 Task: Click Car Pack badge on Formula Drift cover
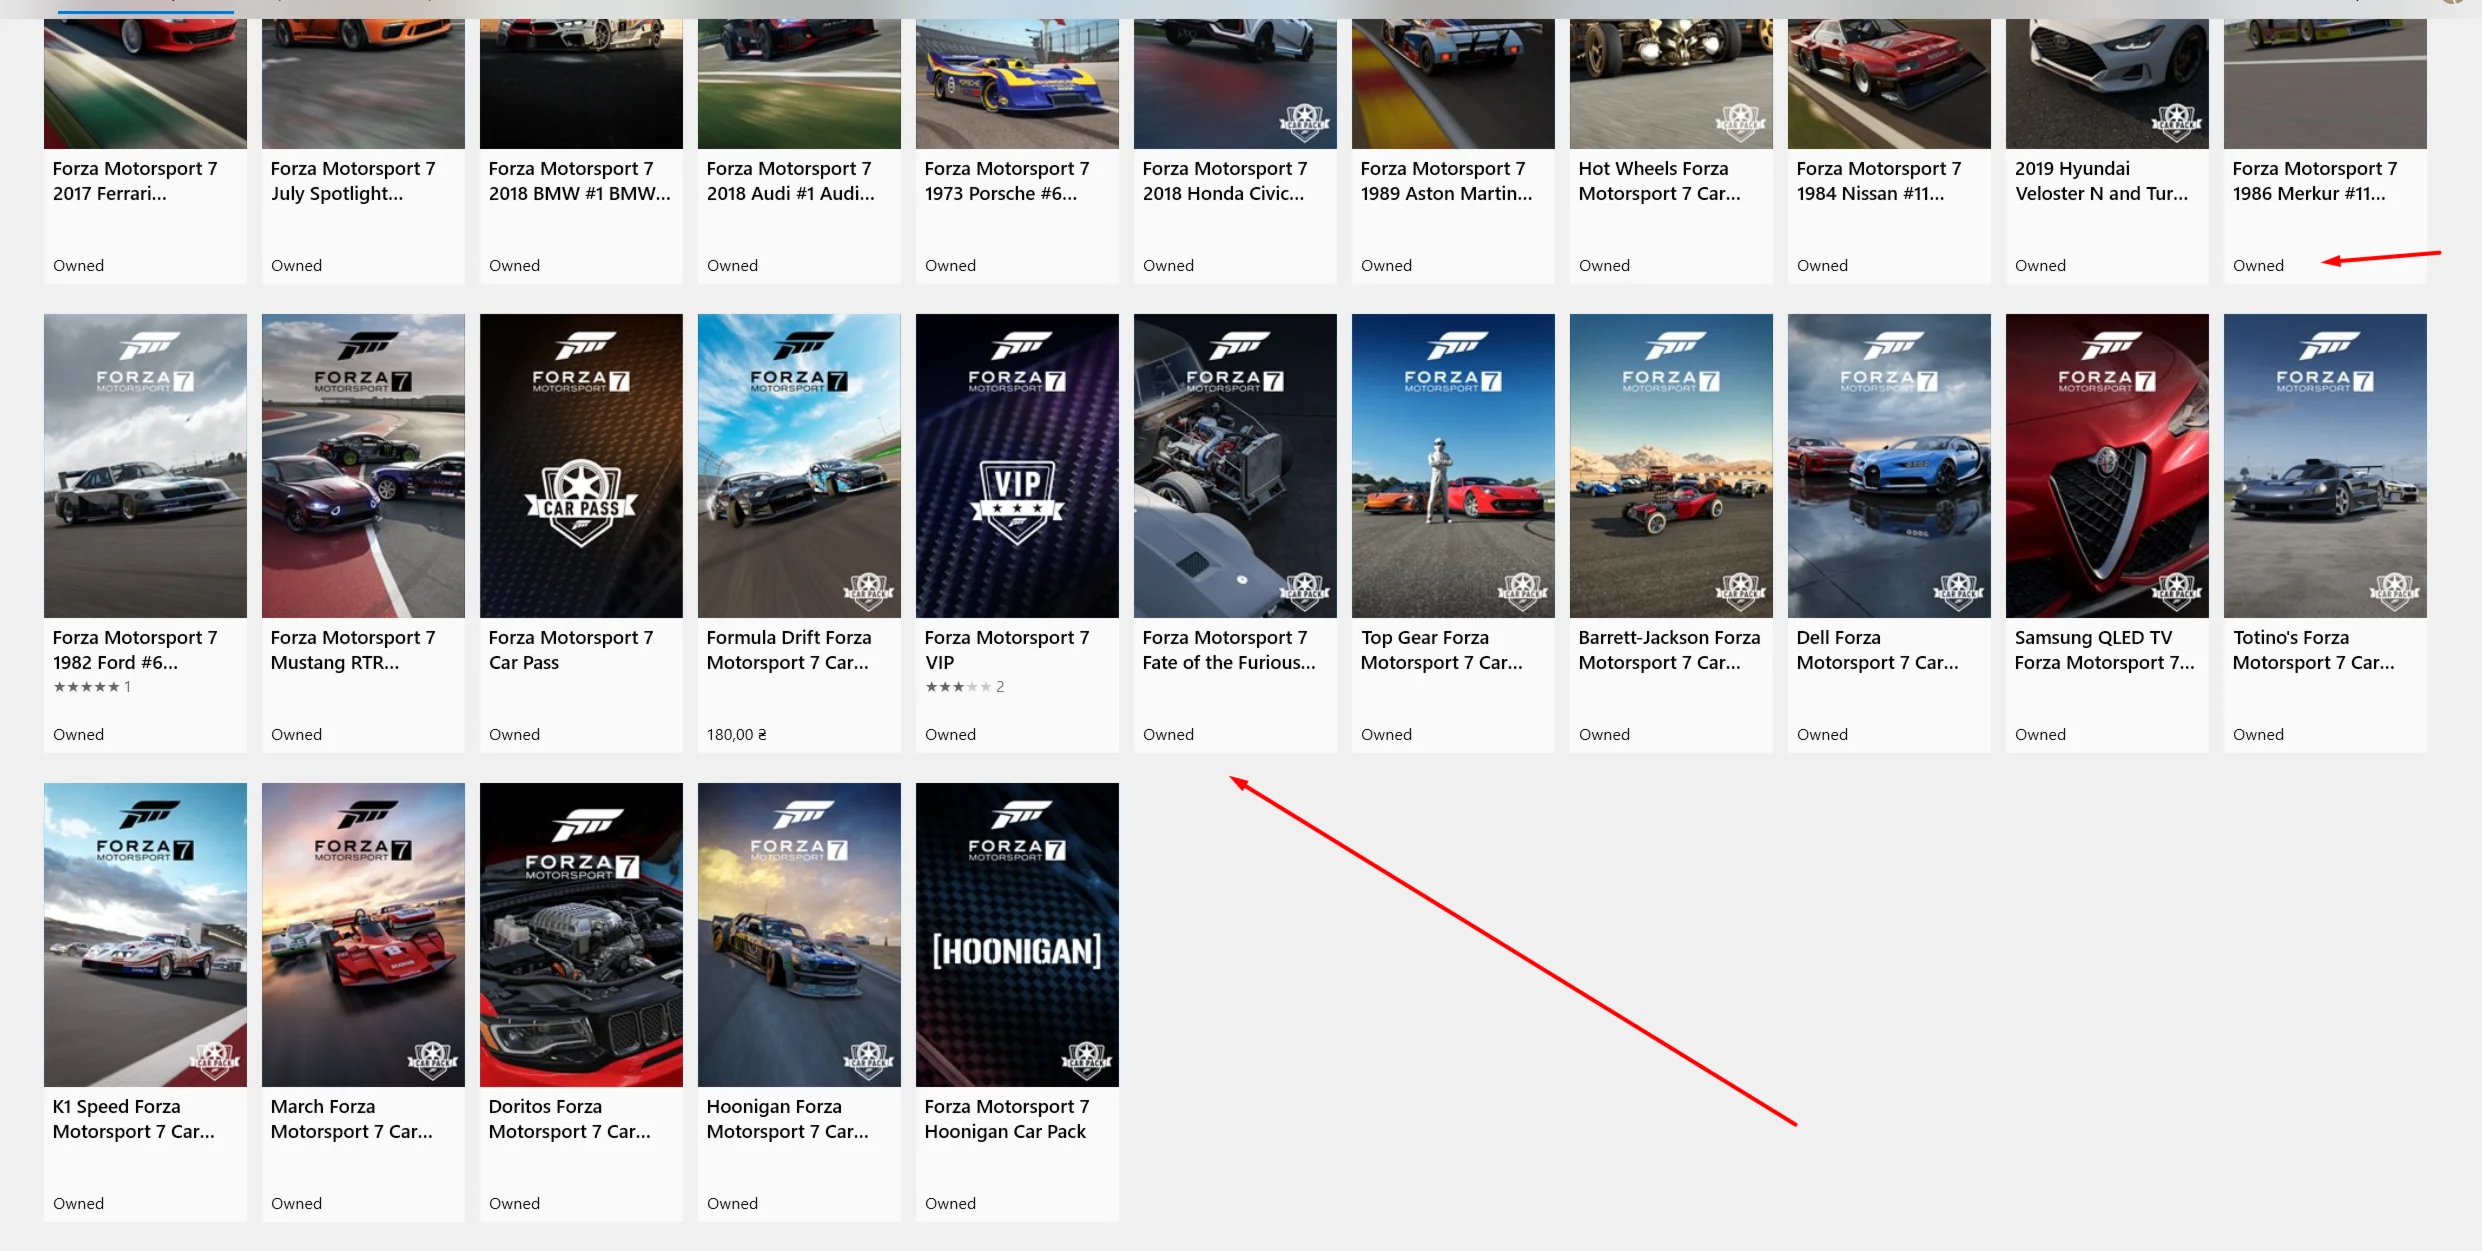click(868, 591)
